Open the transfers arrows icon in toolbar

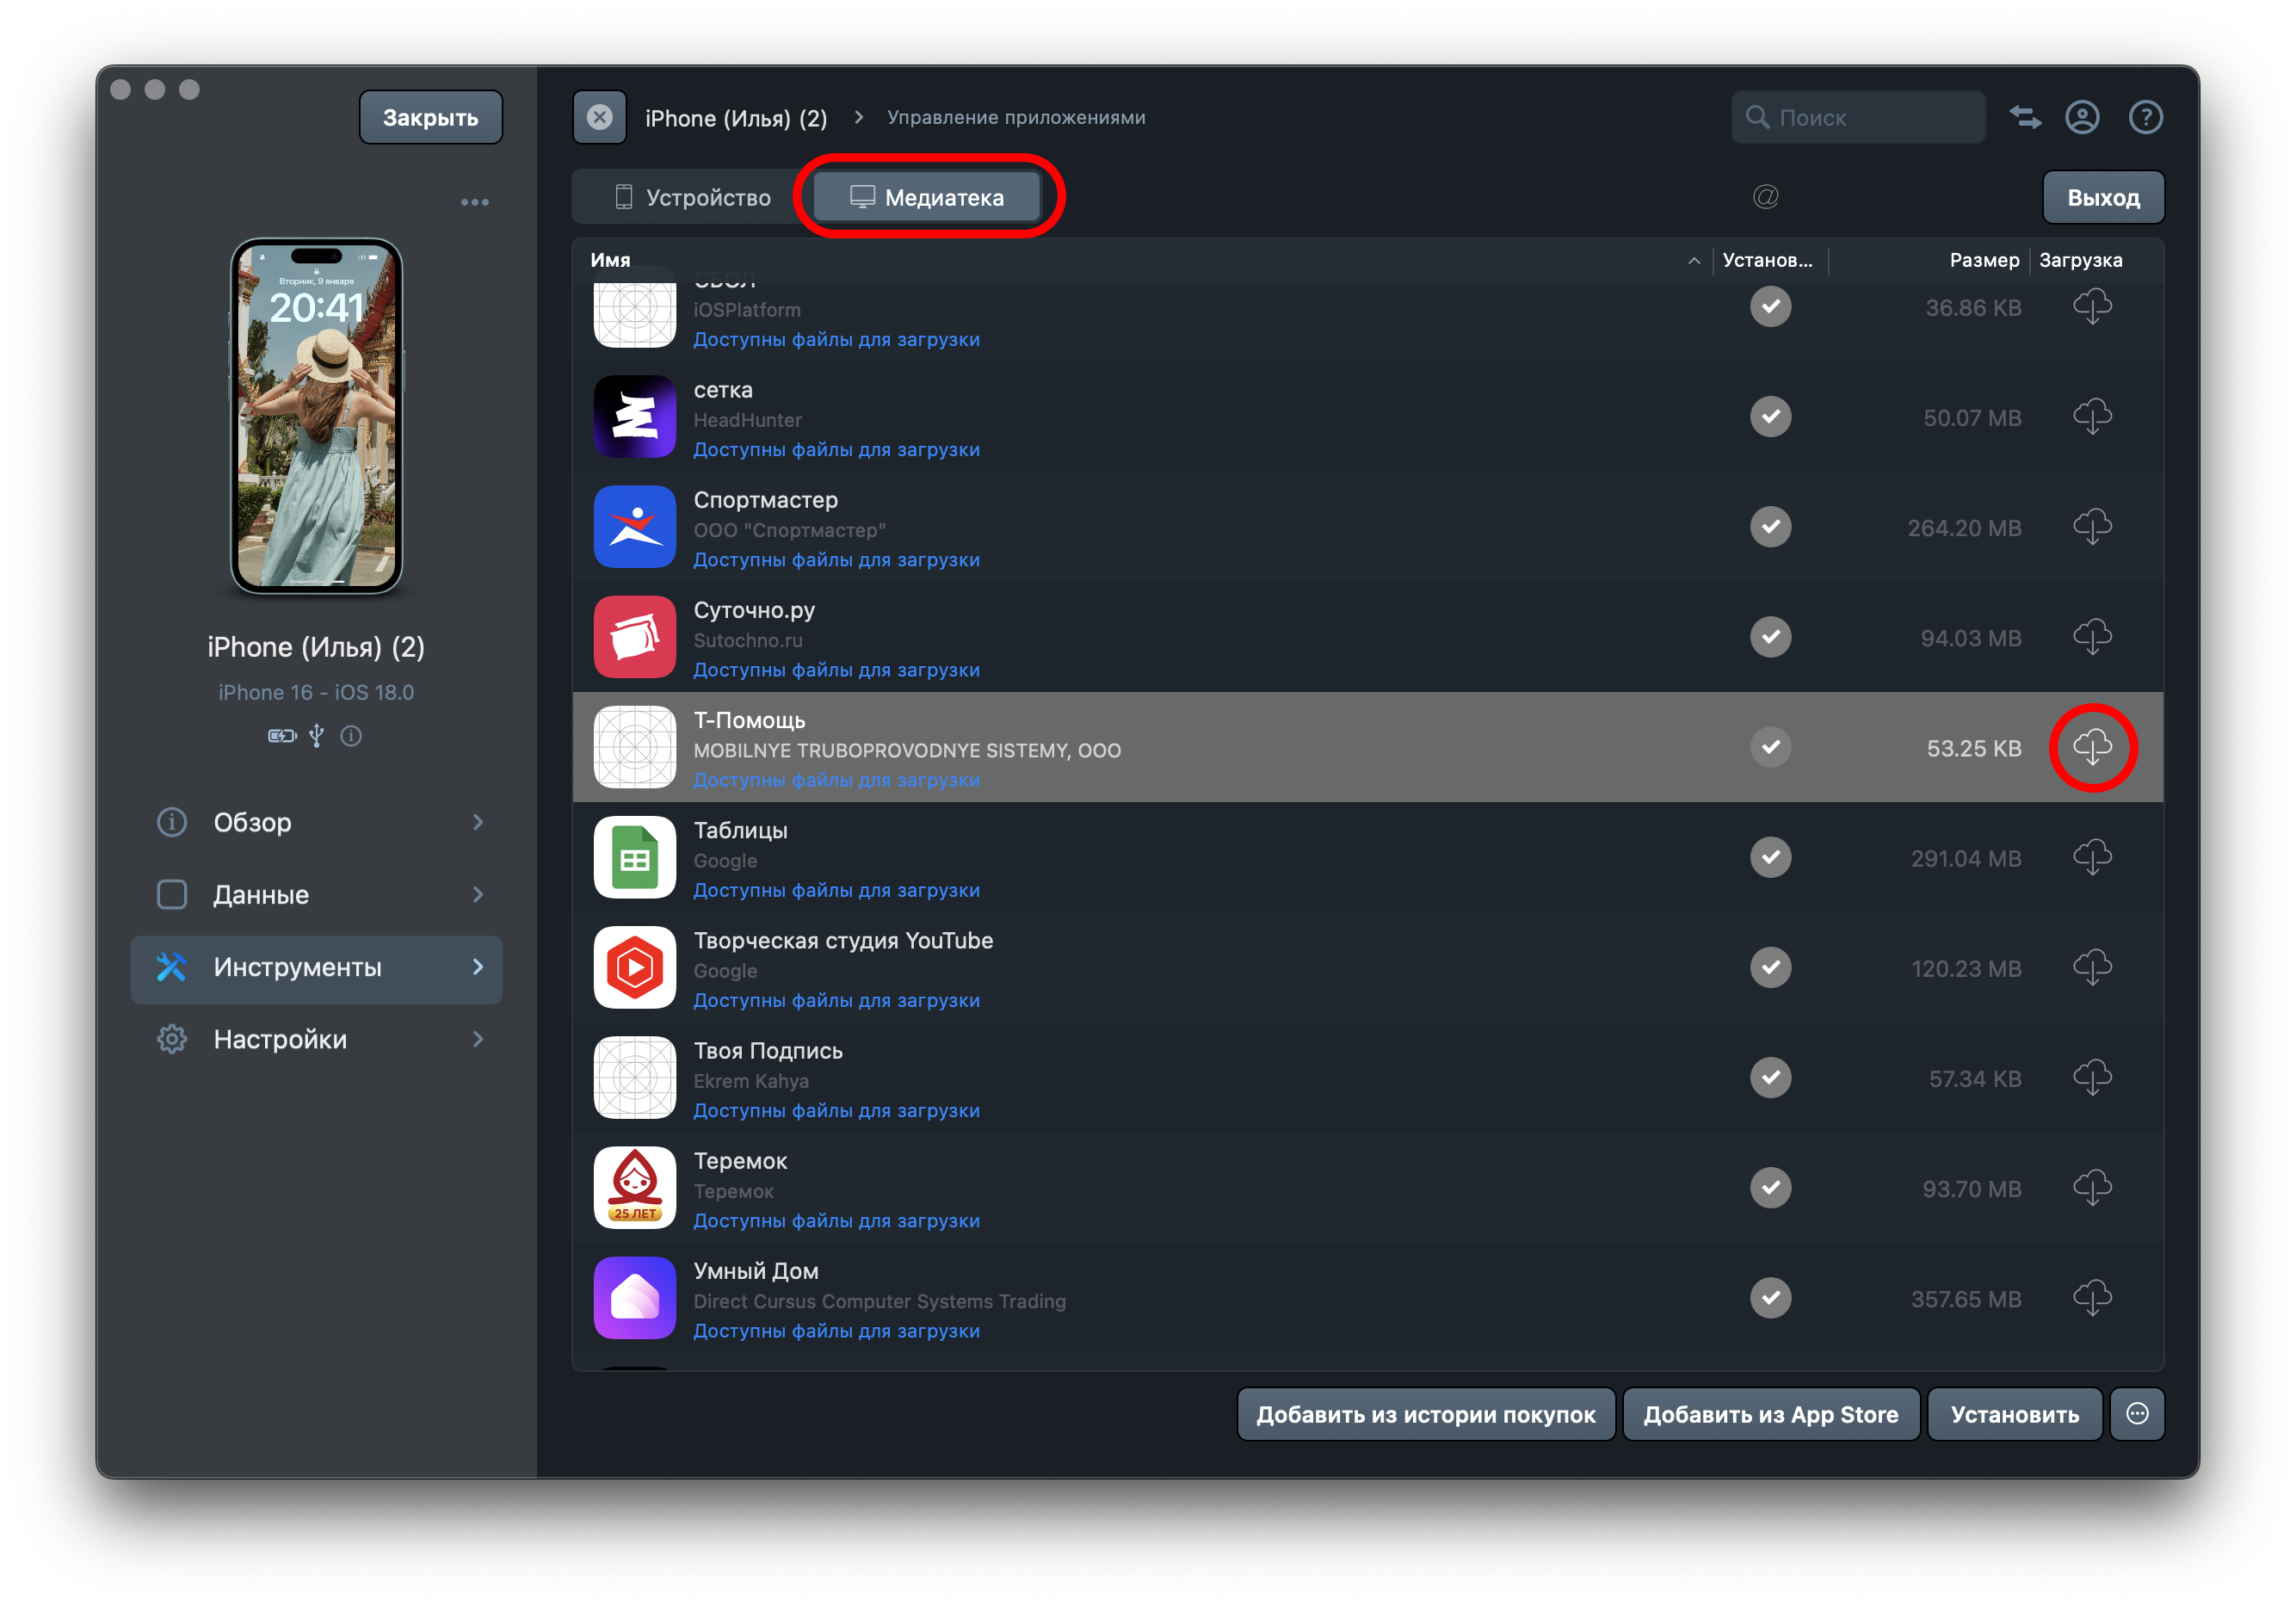(x=2025, y=117)
